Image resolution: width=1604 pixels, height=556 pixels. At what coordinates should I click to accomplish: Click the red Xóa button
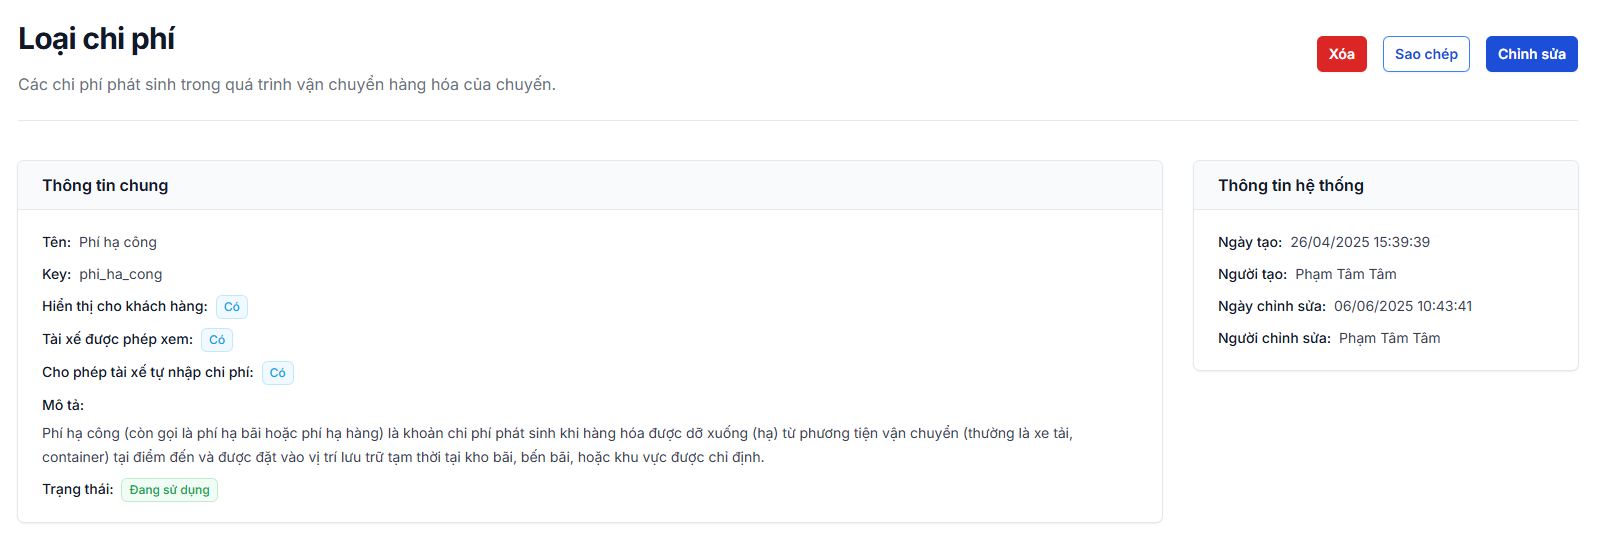[x=1341, y=54]
